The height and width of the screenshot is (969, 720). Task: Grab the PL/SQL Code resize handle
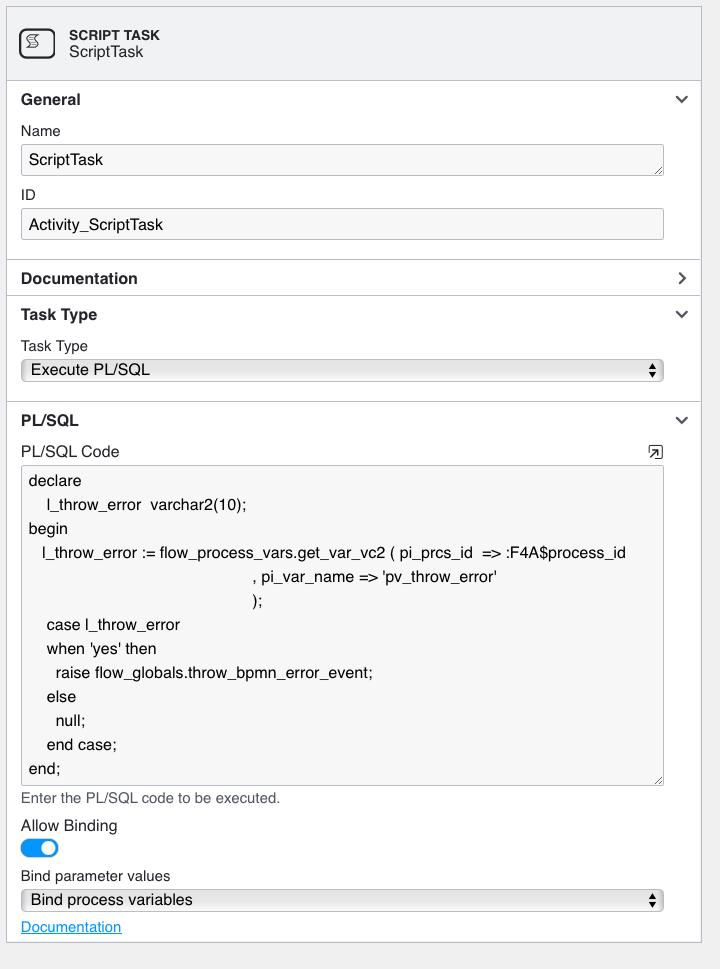coord(659,781)
